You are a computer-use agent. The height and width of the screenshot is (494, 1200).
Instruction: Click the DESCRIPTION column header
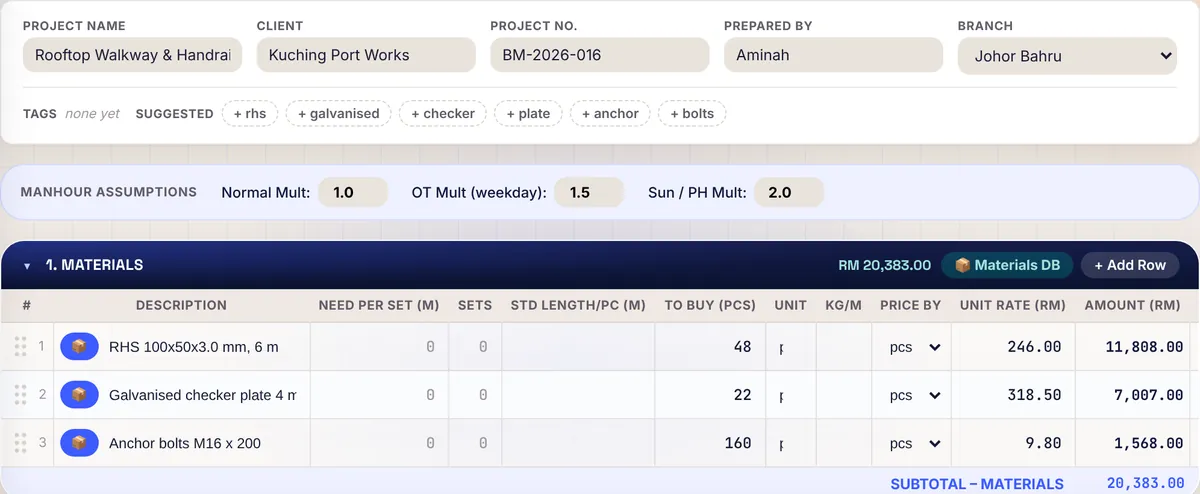(181, 305)
